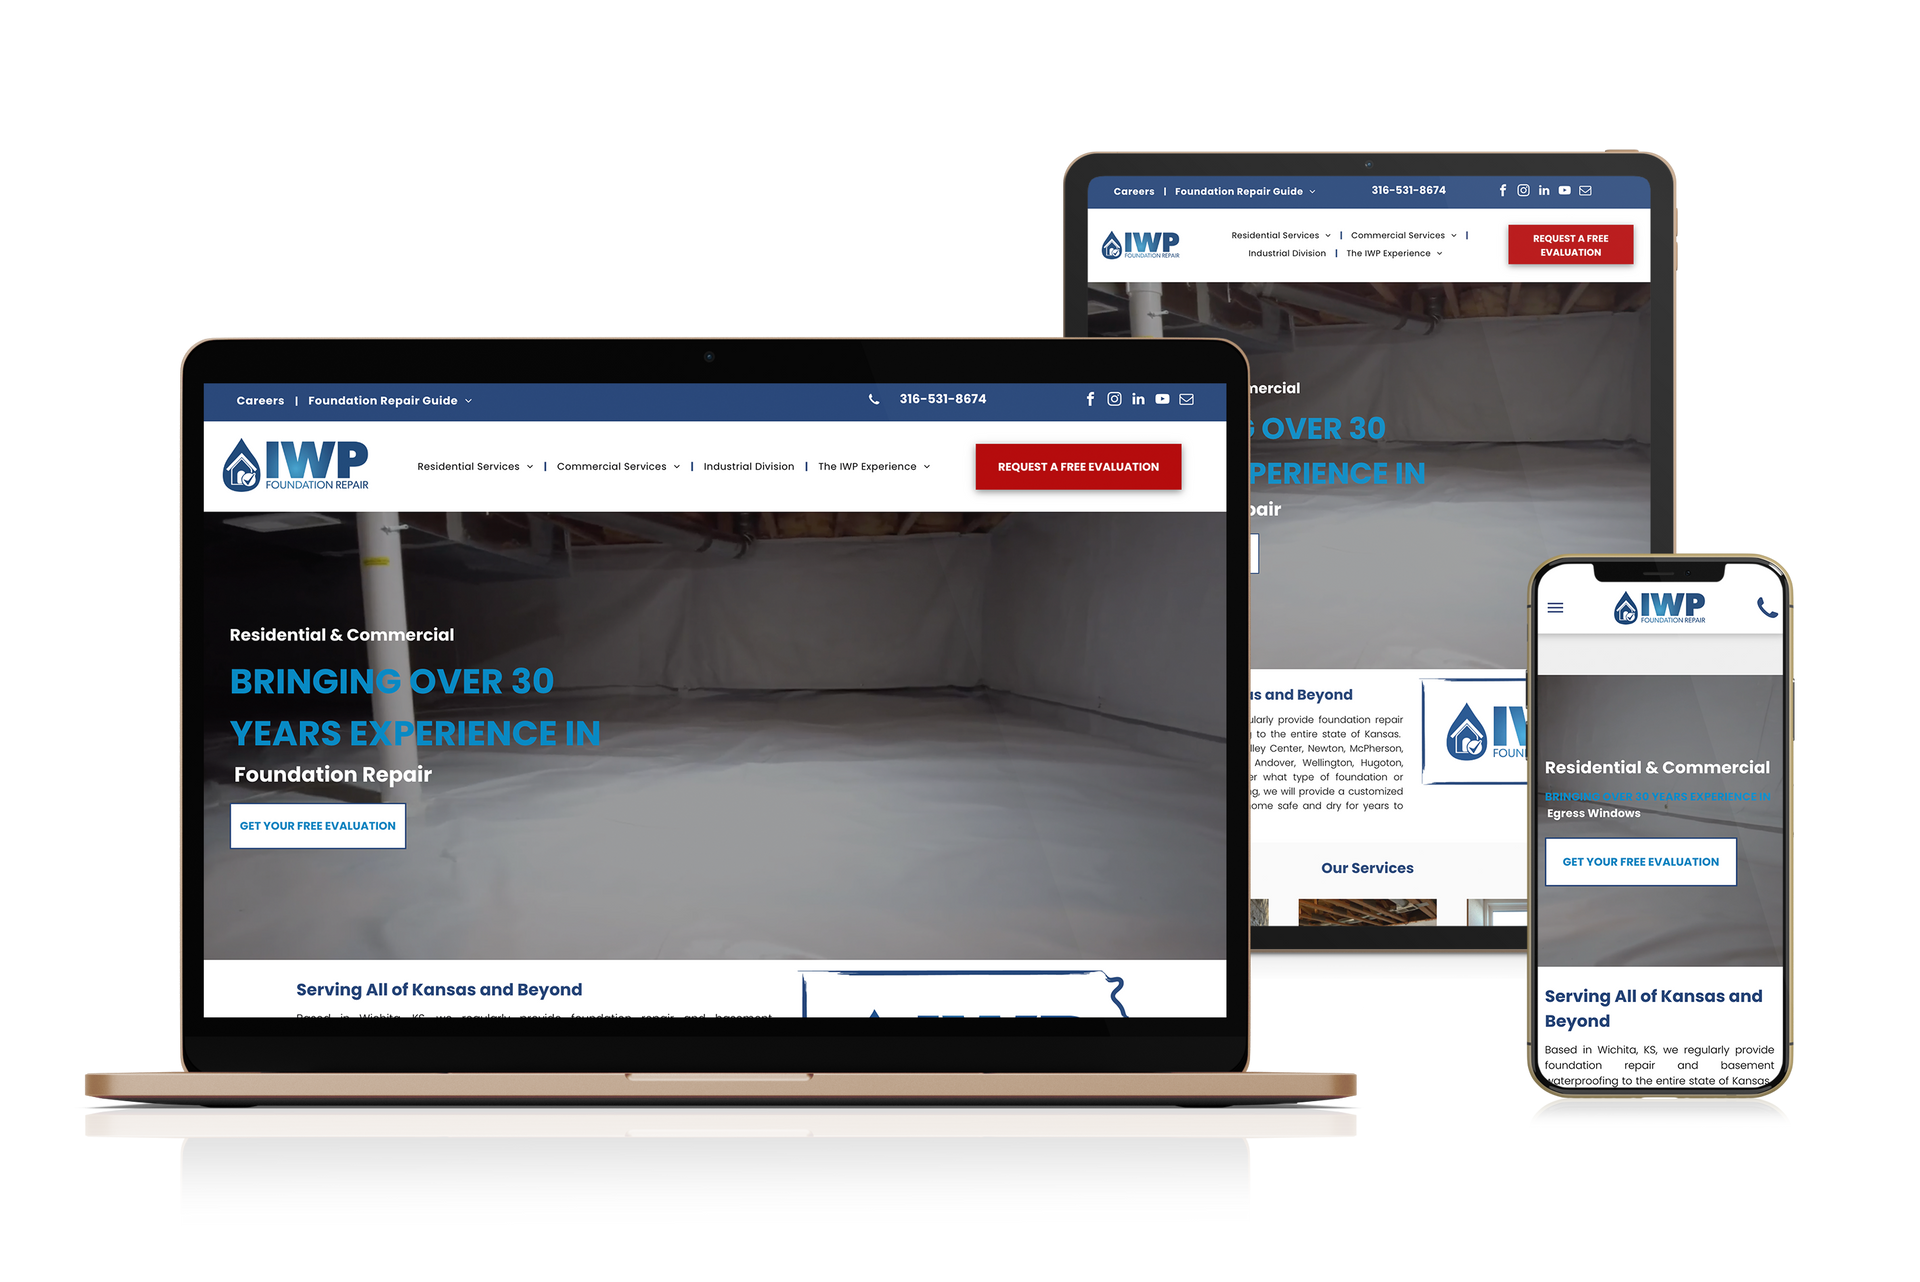The width and height of the screenshot is (1920, 1282).
Task: Select the Industrial Division menu item
Action: [745, 466]
